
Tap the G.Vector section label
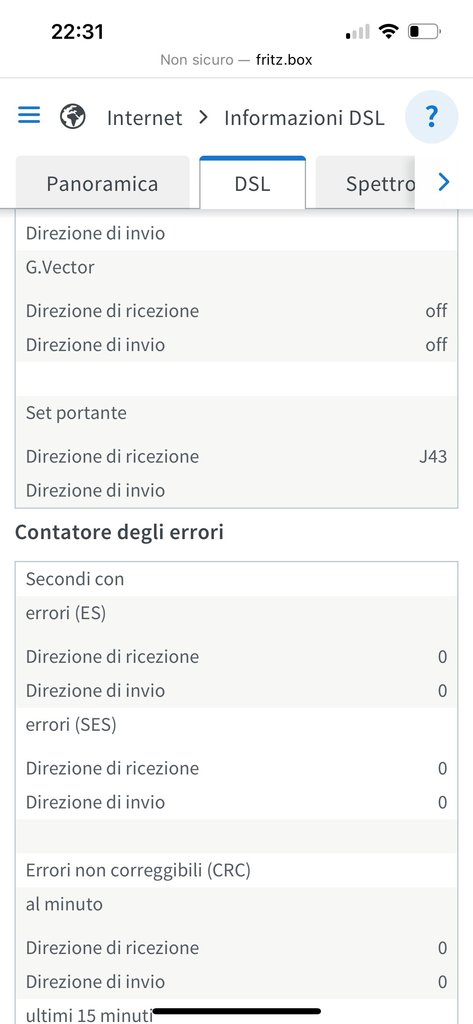click(x=60, y=266)
